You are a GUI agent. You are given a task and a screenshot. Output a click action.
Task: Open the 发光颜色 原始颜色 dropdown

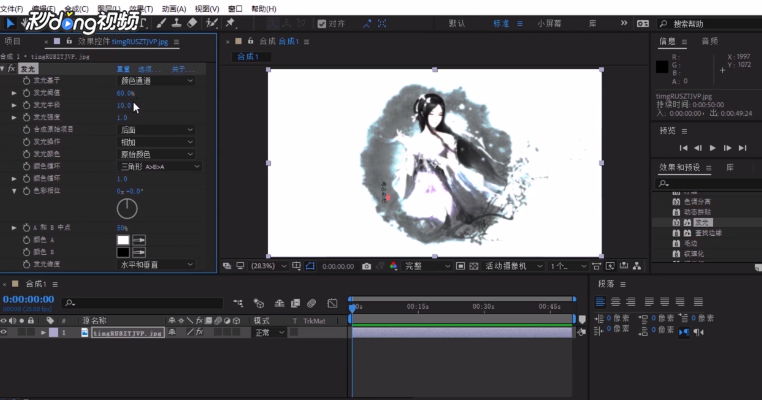[x=156, y=154]
